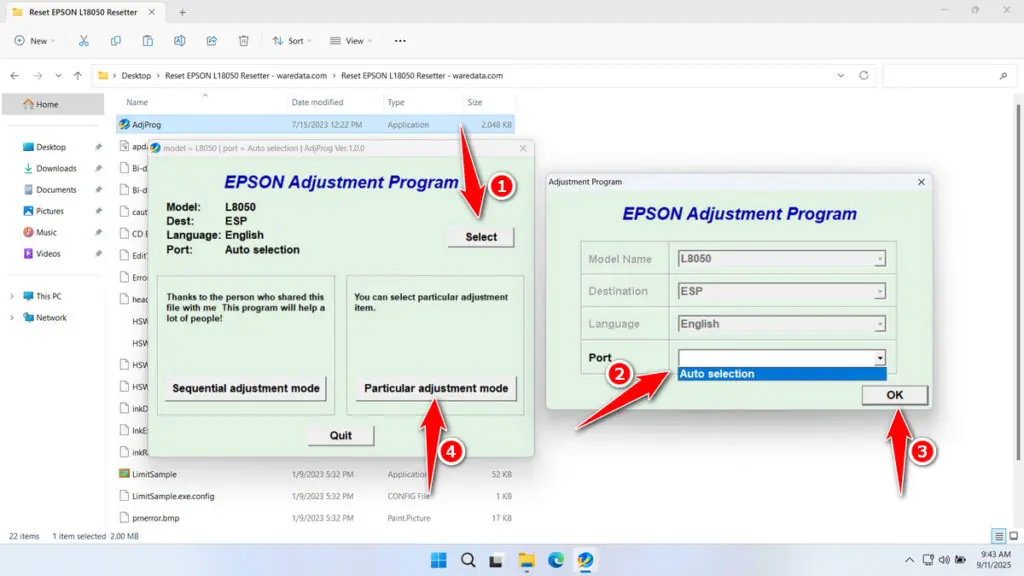This screenshot has height=576, width=1024.
Task: Expand the This PC tree node
Action: (x=12, y=296)
